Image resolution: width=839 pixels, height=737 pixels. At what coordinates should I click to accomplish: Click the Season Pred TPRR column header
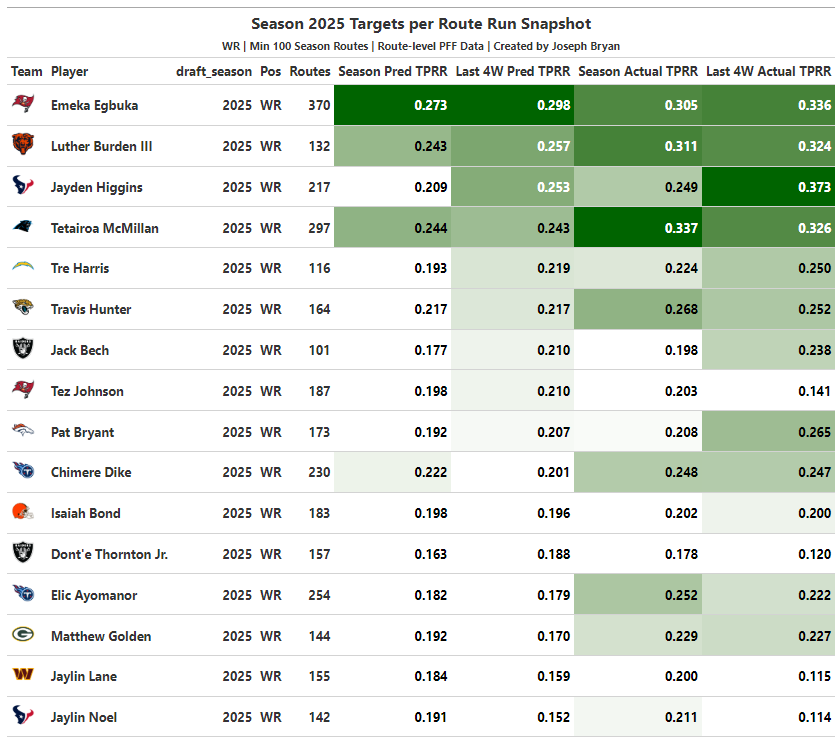tap(393, 72)
